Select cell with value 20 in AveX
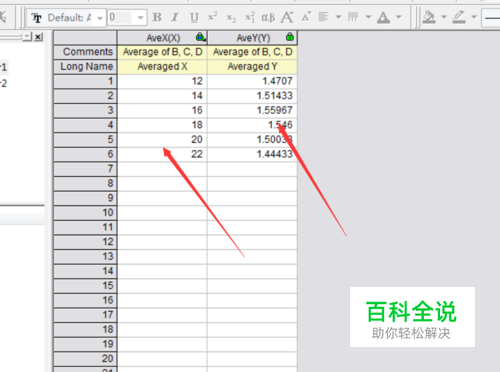Viewport: 500px width, 372px height. click(162, 139)
